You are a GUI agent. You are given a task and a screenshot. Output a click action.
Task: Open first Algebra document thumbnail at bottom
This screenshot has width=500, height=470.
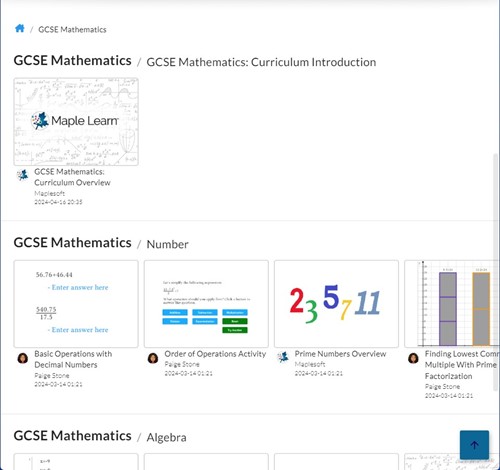click(76, 462)
